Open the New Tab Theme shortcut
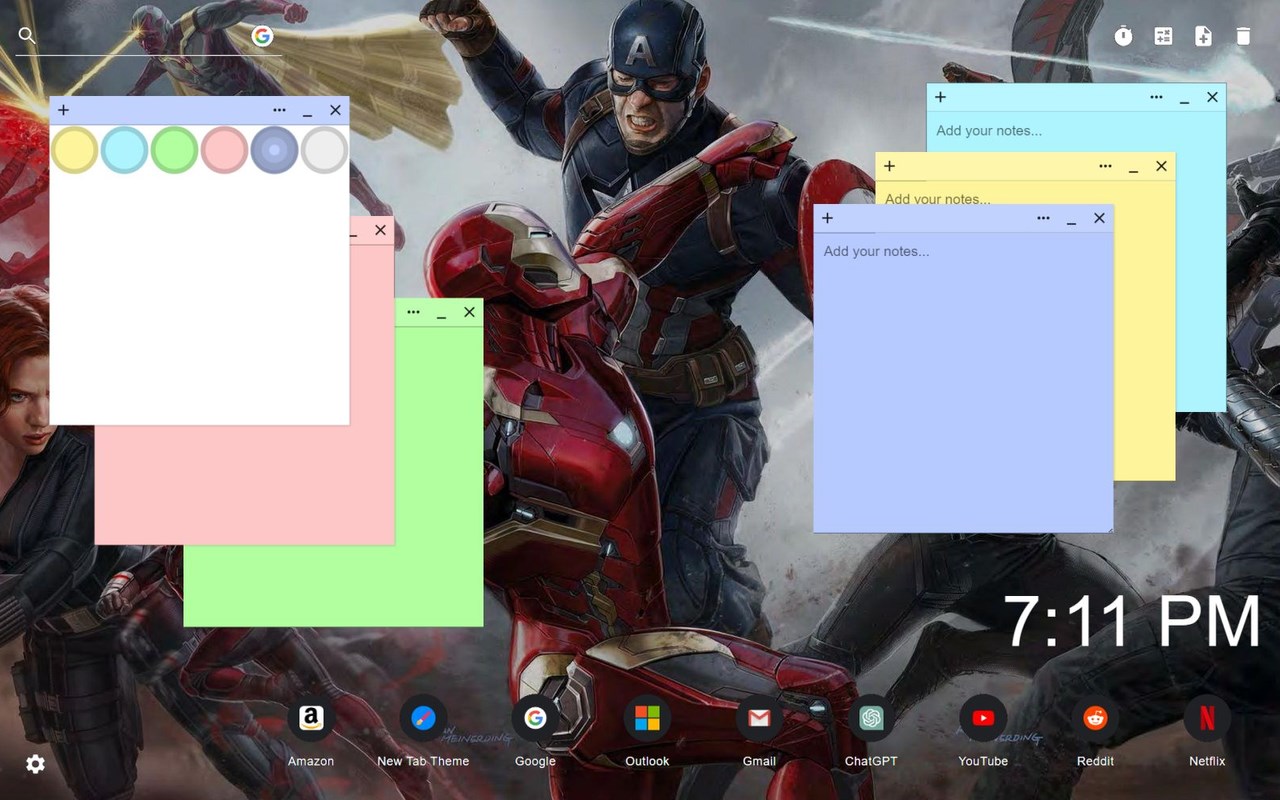Viewport: 1280px width, 800px height. pos(423,732)
